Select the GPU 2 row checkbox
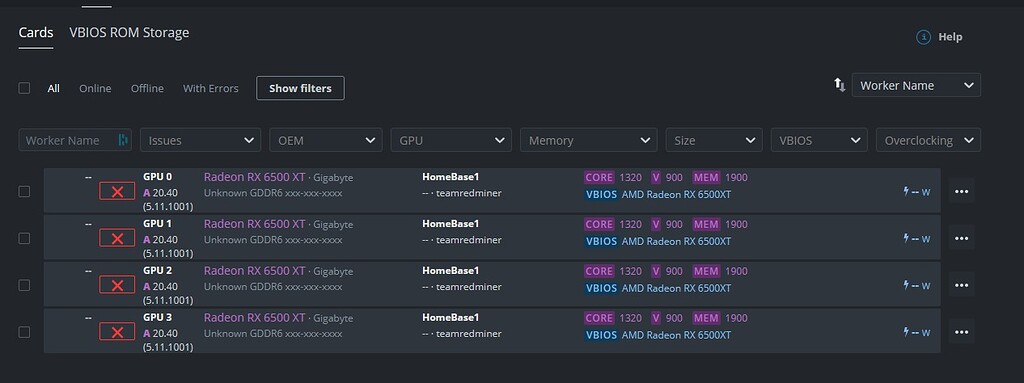The height and width of the screenshot is (383, 1024). tap(24, 286)
